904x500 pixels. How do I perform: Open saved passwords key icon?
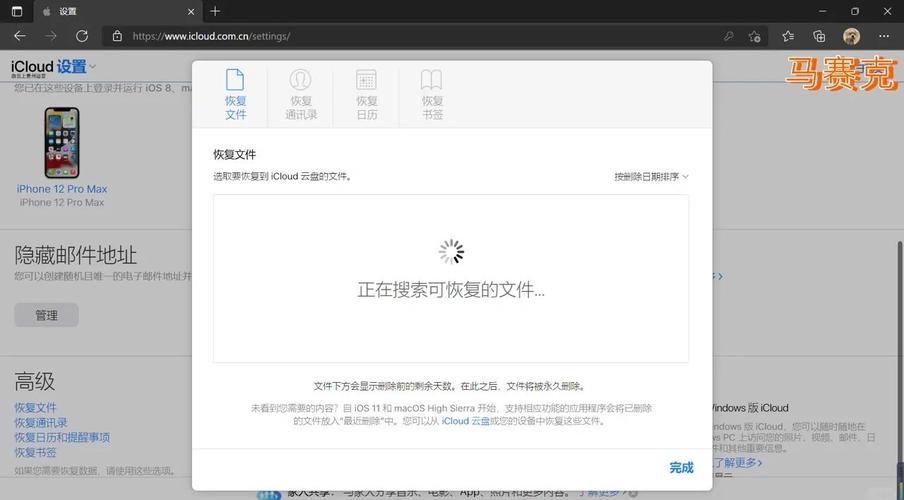pyautogui.click(x=729, y=36)
